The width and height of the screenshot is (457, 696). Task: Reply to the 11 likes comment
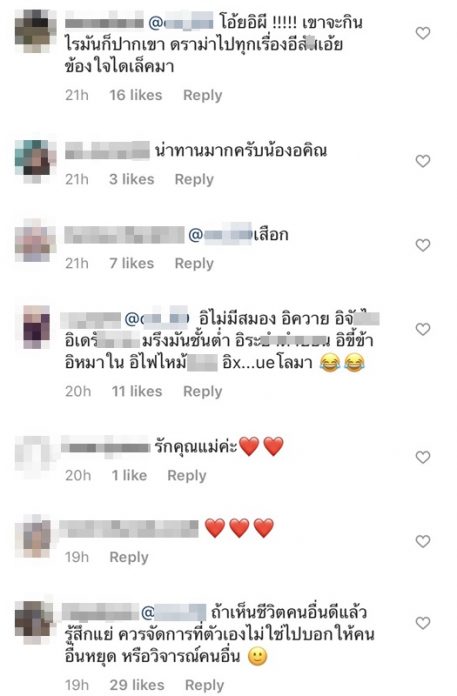[202, 392]
